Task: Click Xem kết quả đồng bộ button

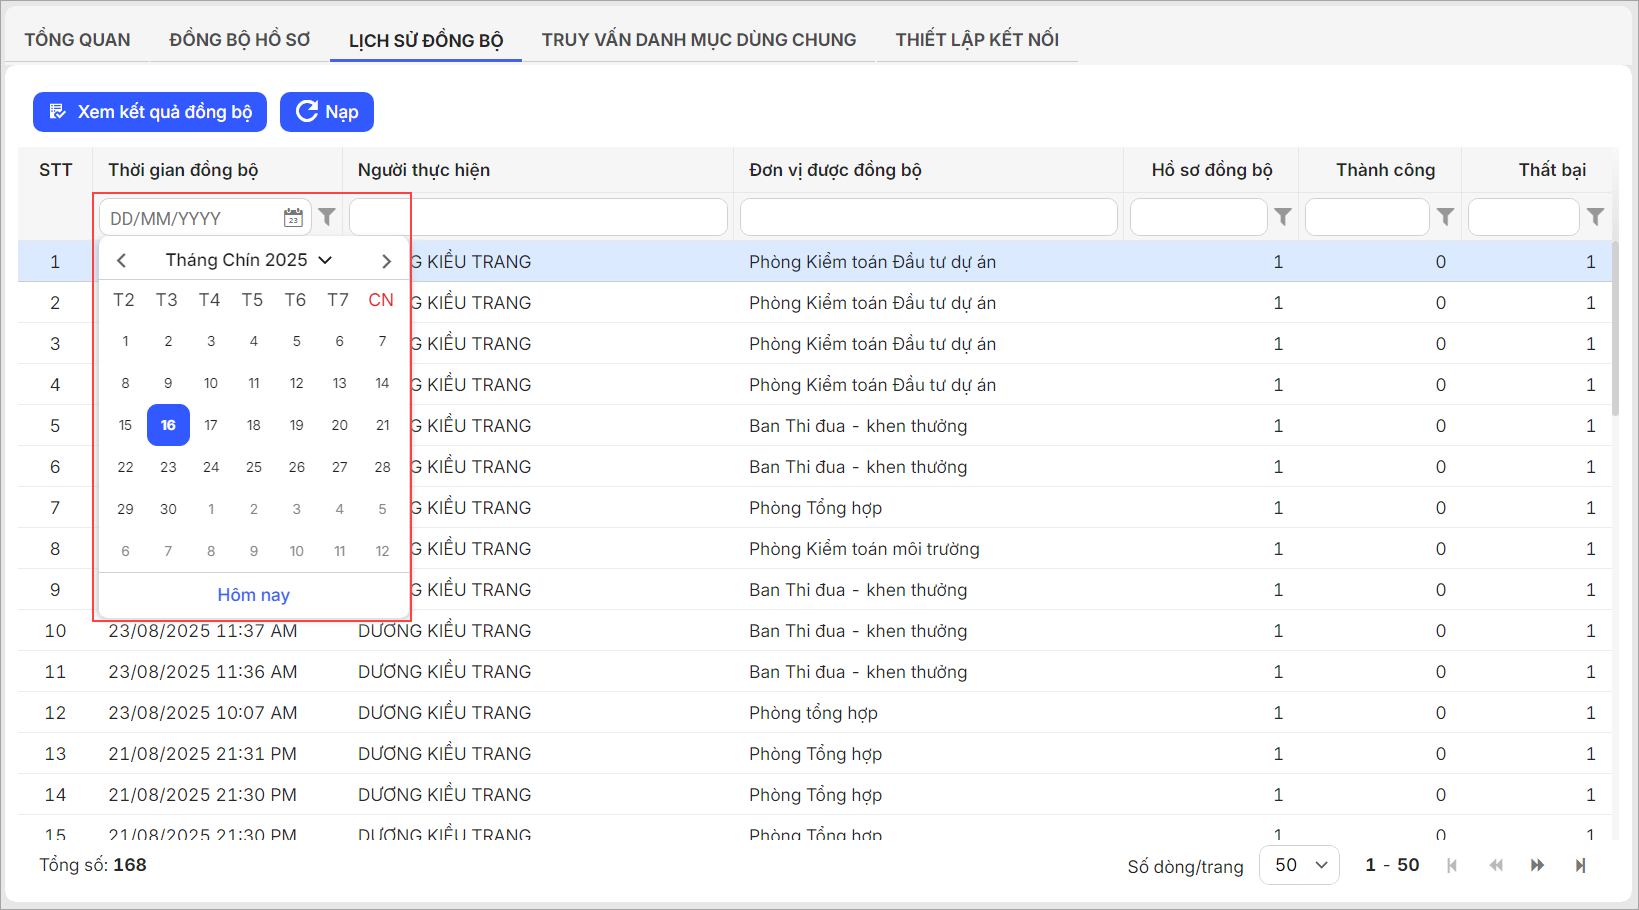Action: (x=150, y=112)
